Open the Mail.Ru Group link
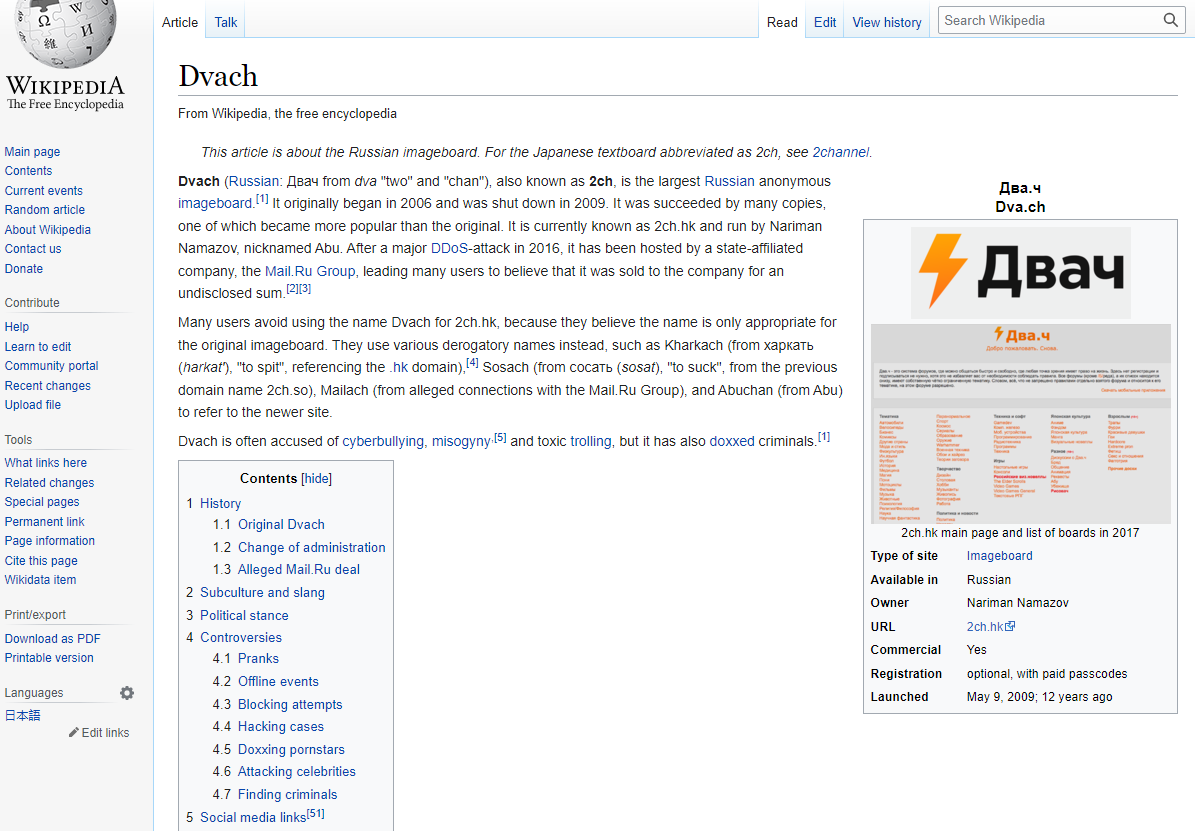 (310, 271)
